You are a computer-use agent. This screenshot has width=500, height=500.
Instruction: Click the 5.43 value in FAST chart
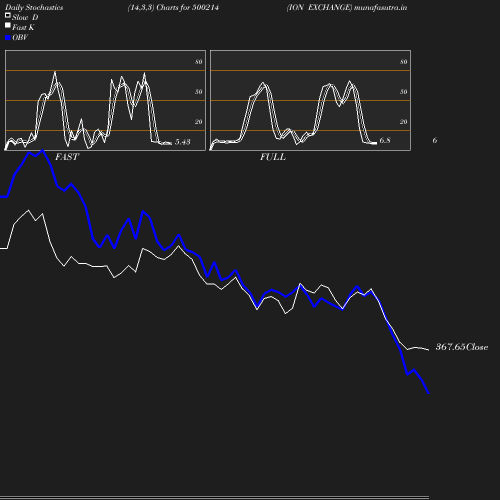(x=183, y=142)
